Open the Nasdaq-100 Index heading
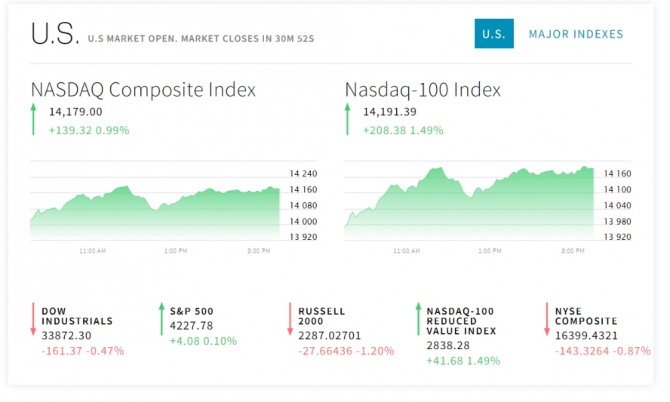 423,90
